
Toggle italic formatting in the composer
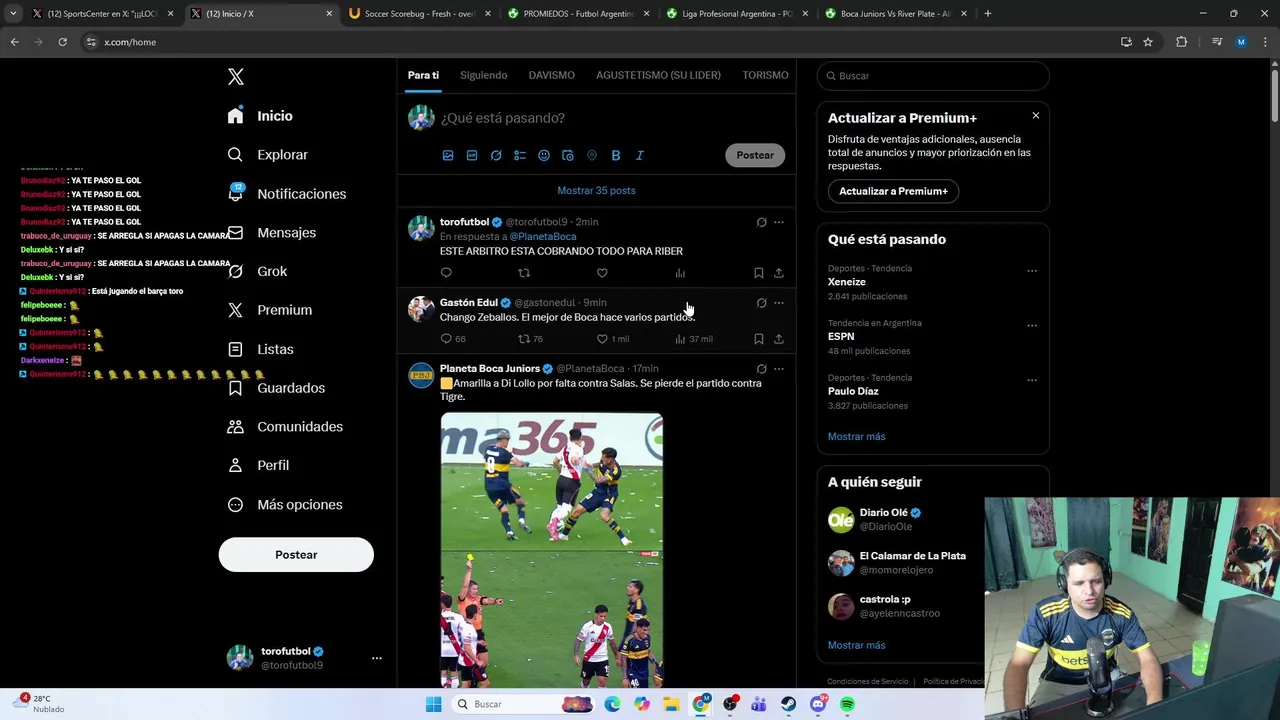tap(640, 155)
